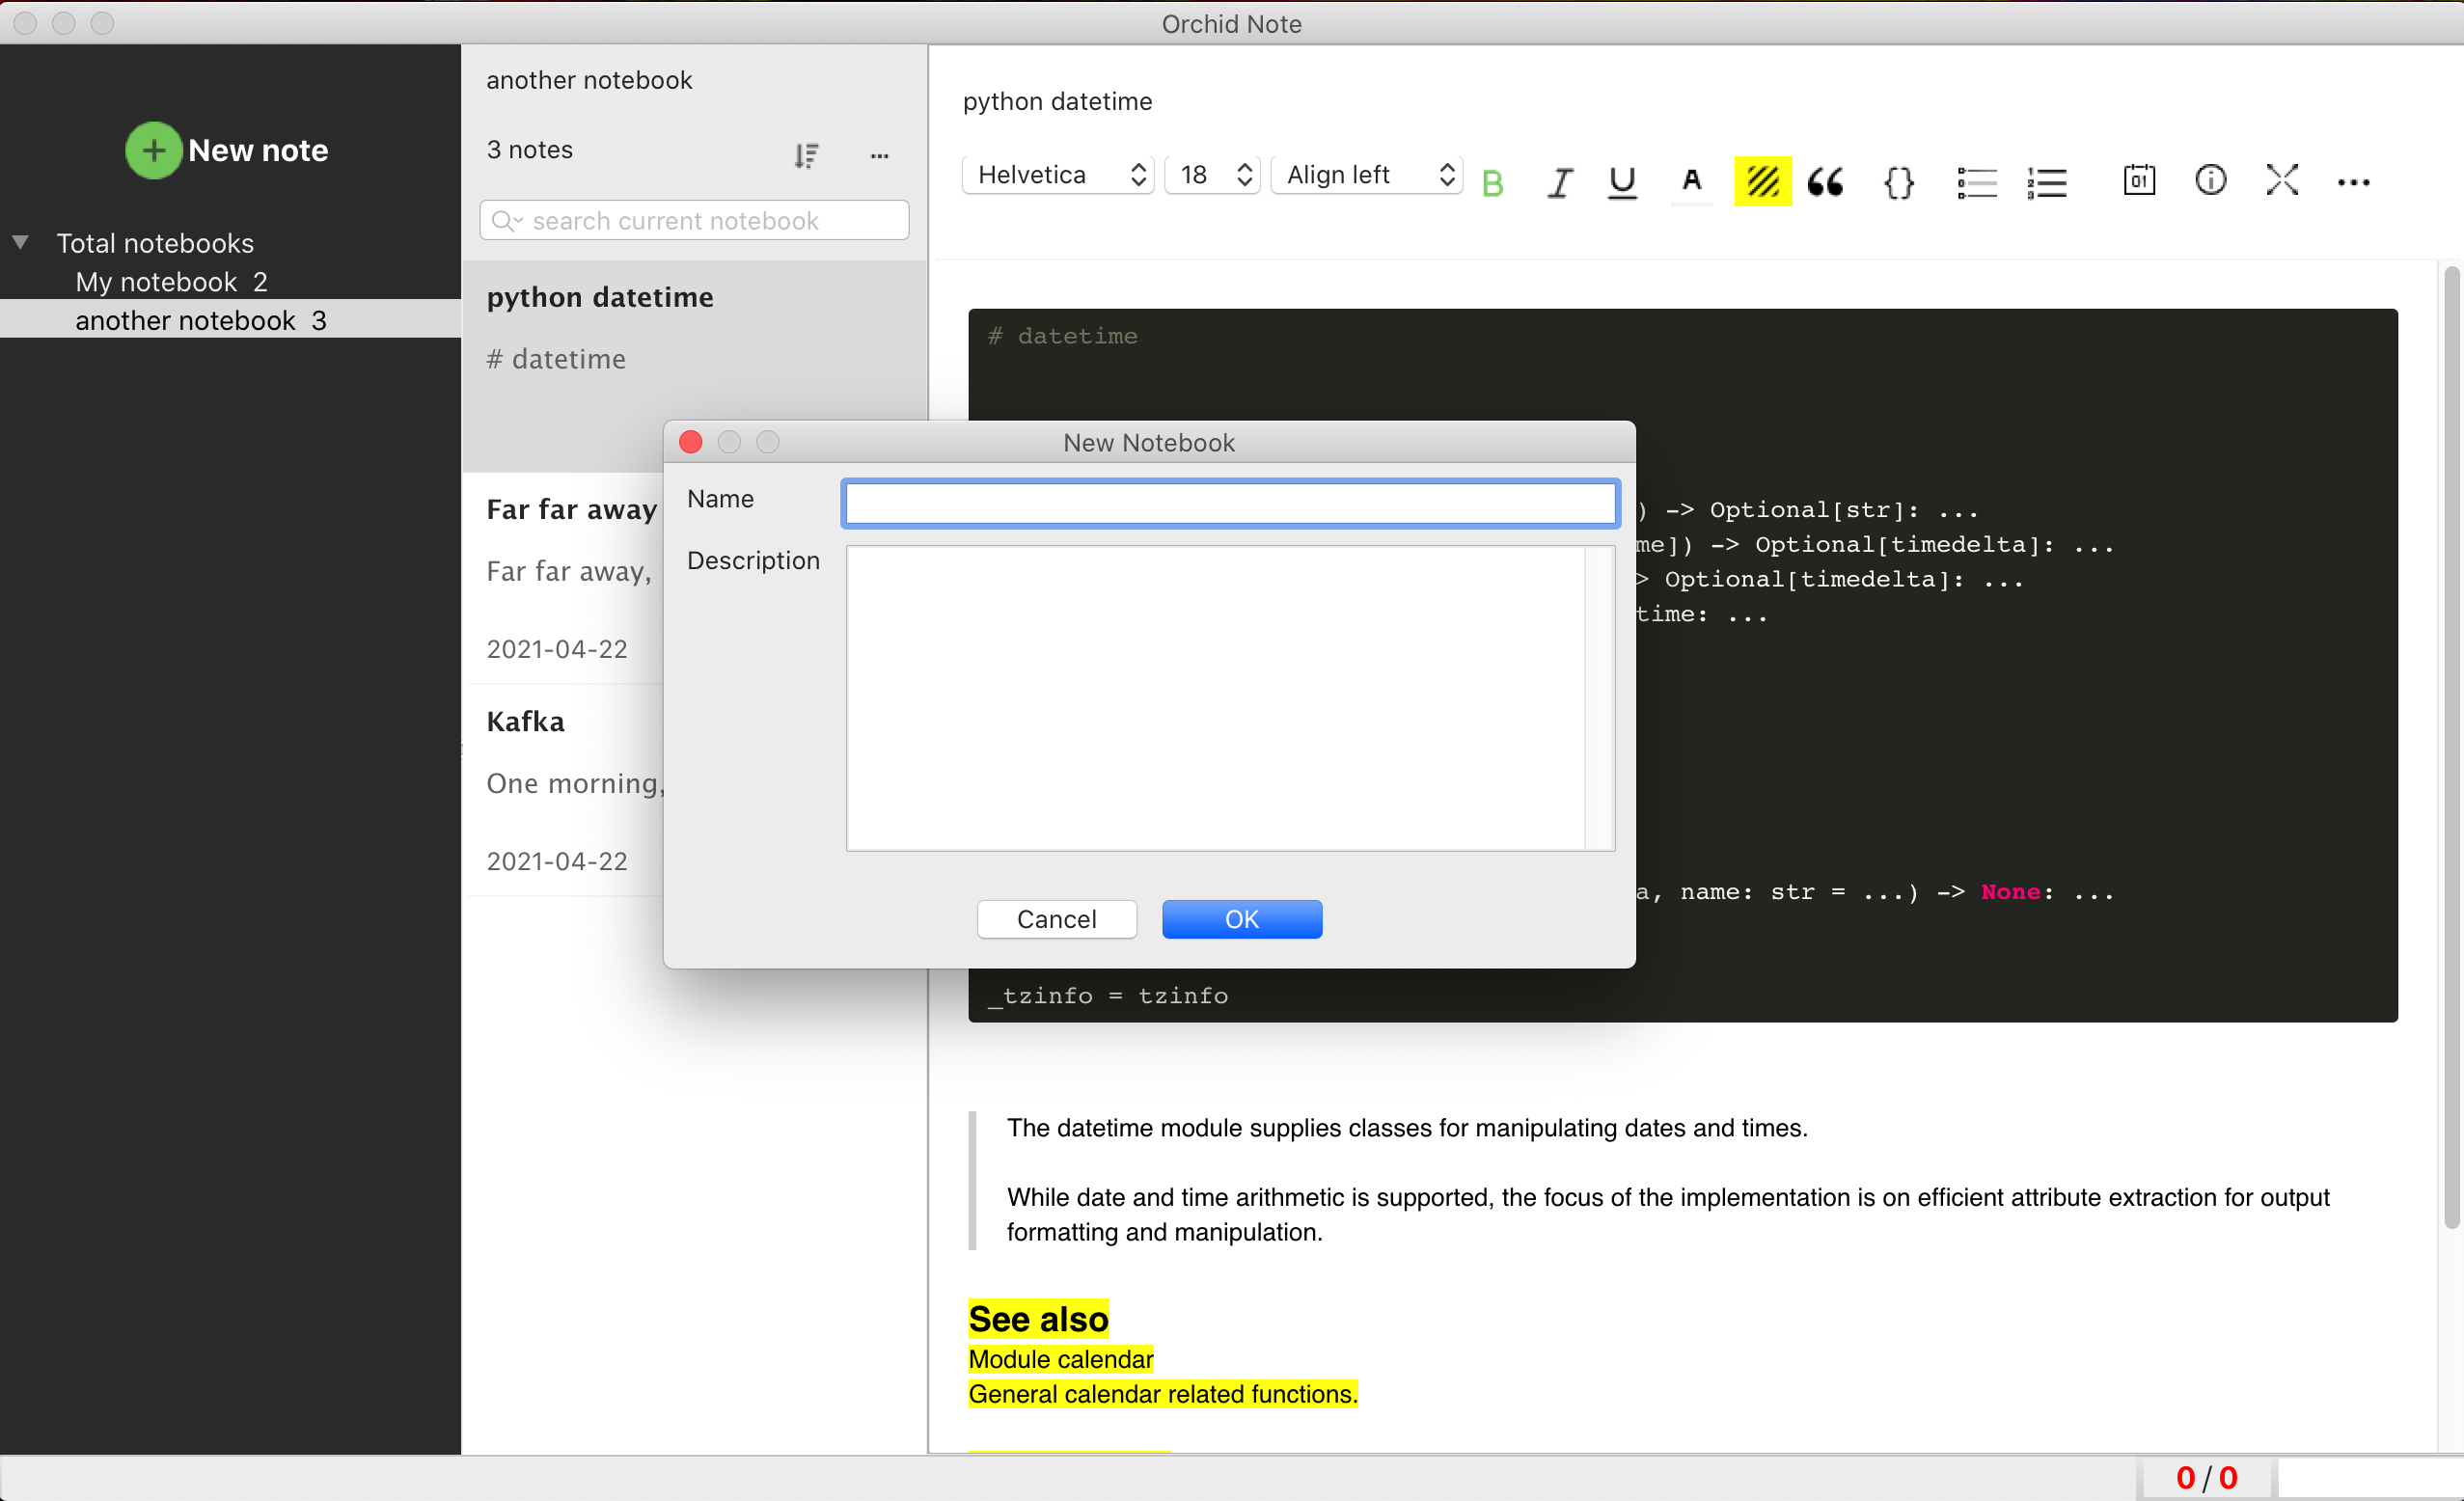
Task: Toggle underline formatting
Action: pos(1622,182)
